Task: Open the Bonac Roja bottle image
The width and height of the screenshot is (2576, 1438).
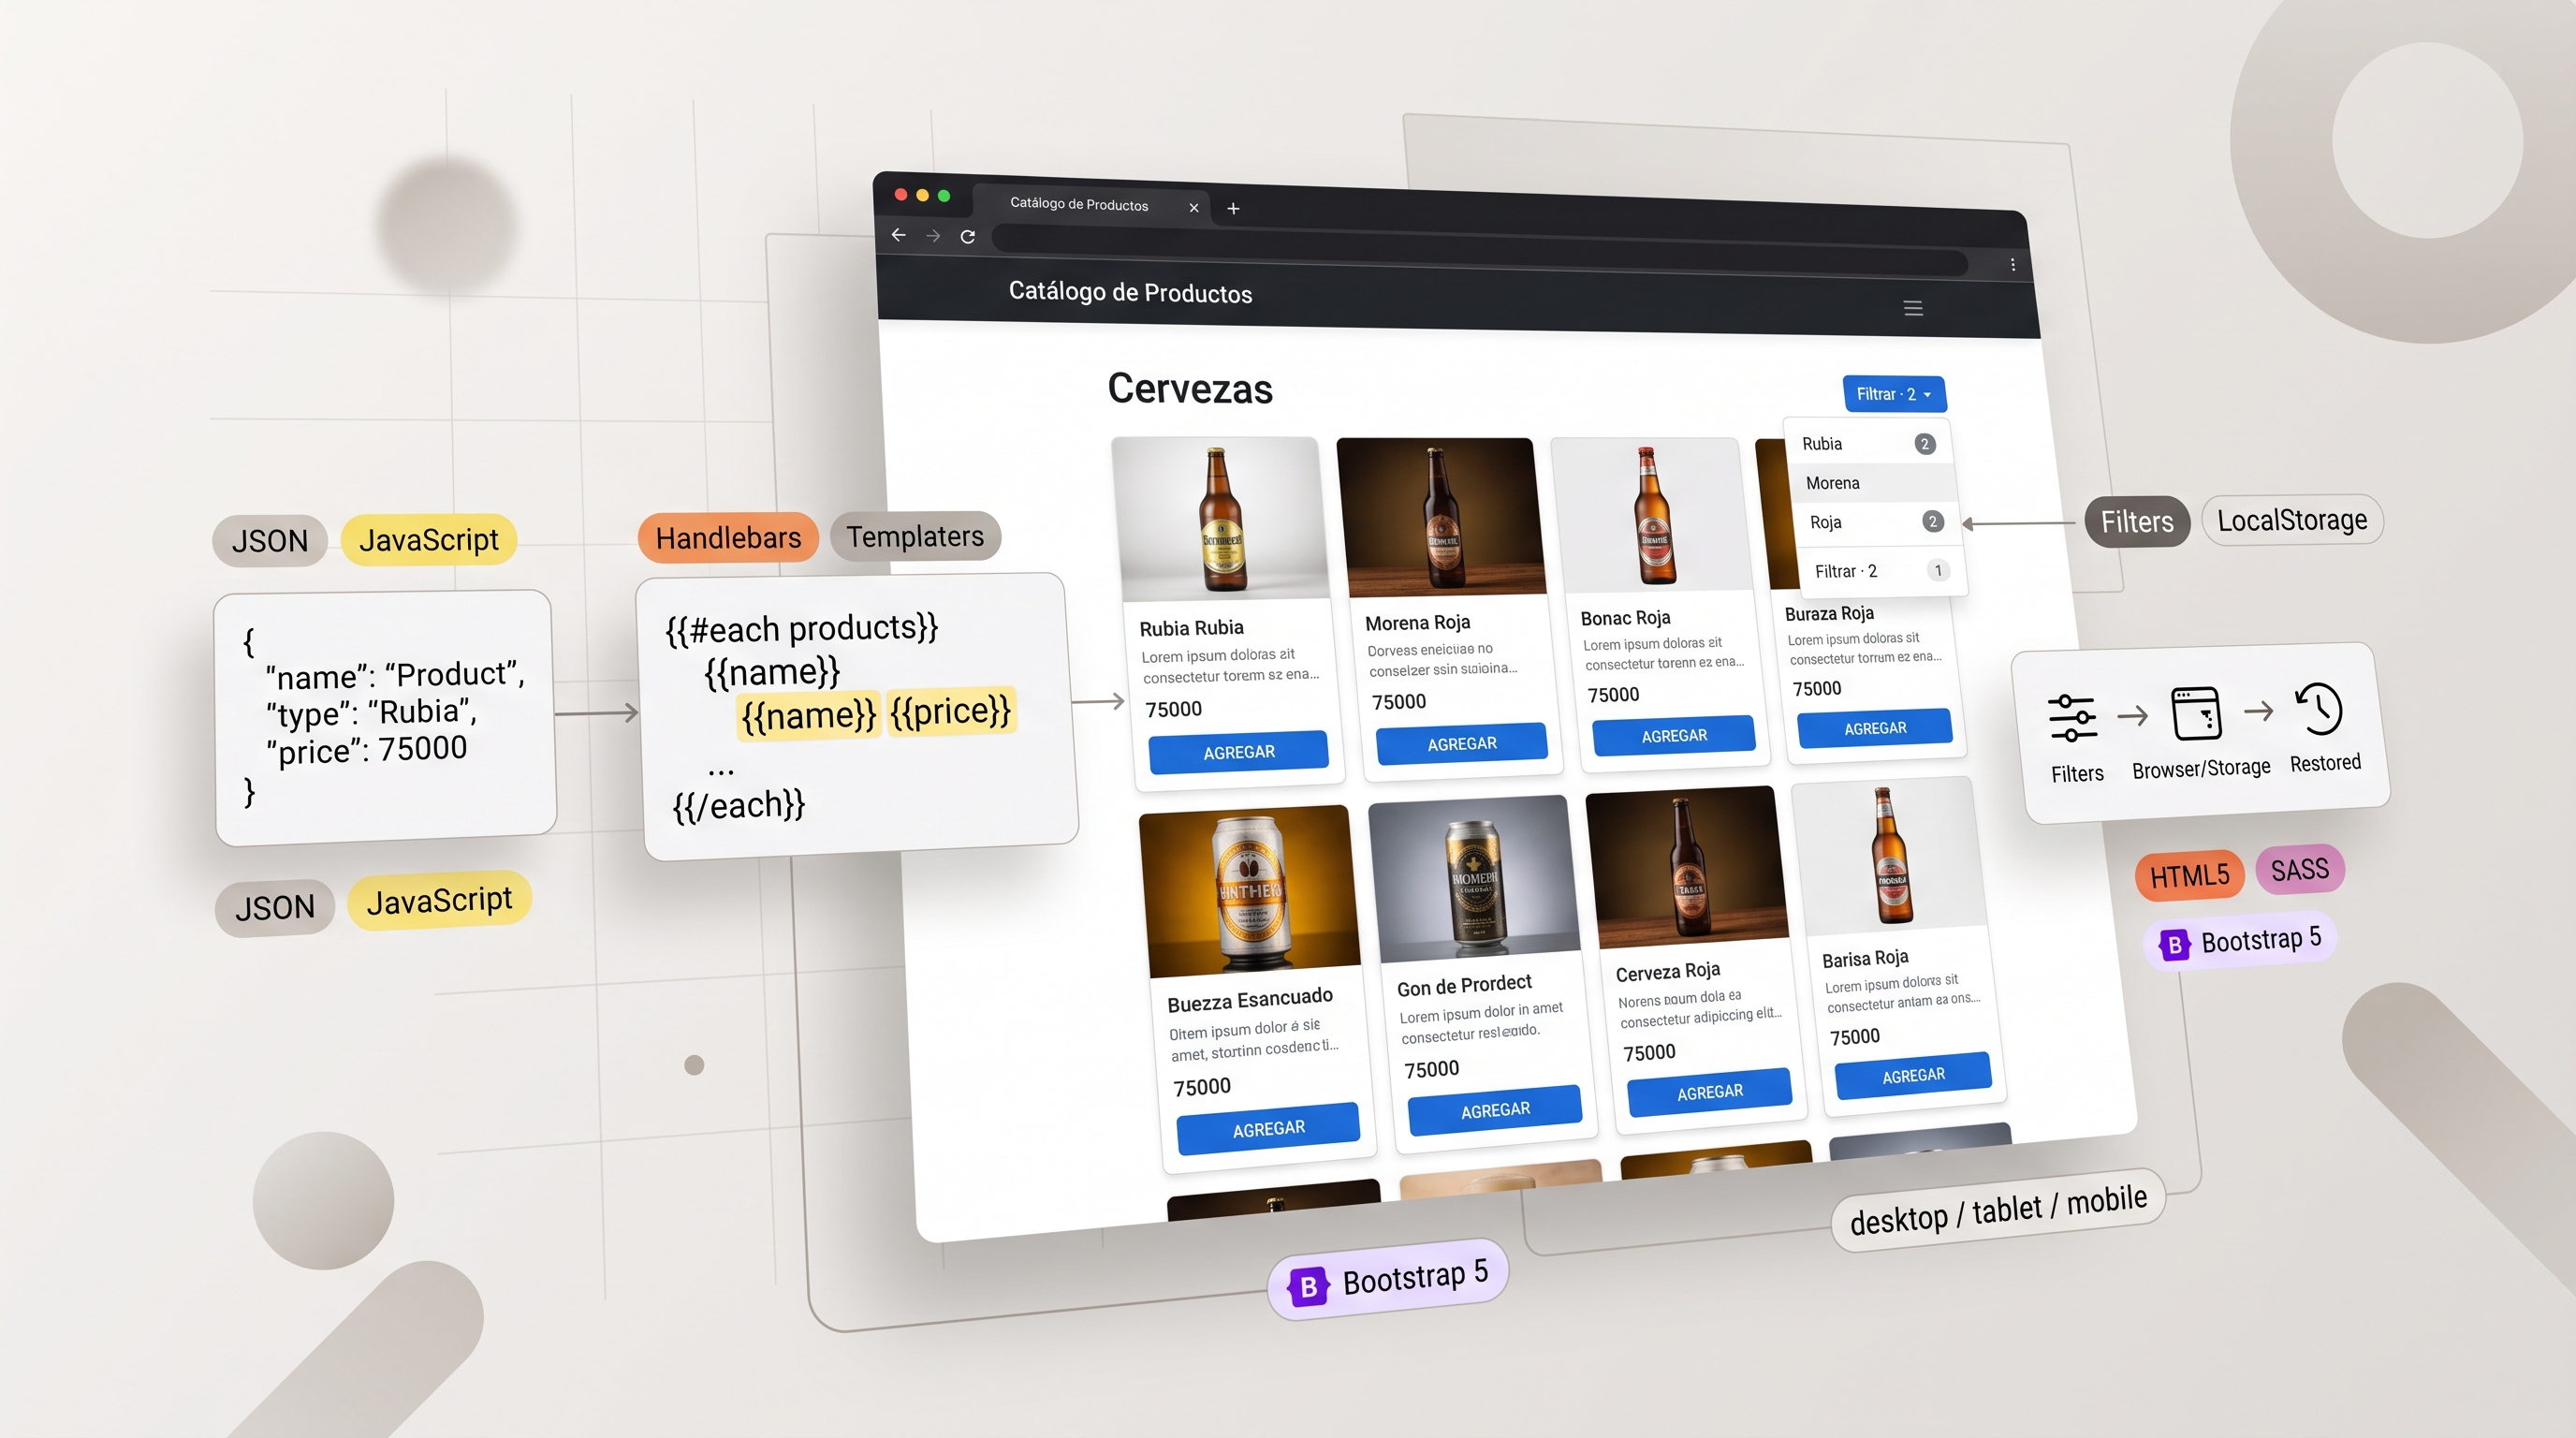Action: coord(1650,514)
